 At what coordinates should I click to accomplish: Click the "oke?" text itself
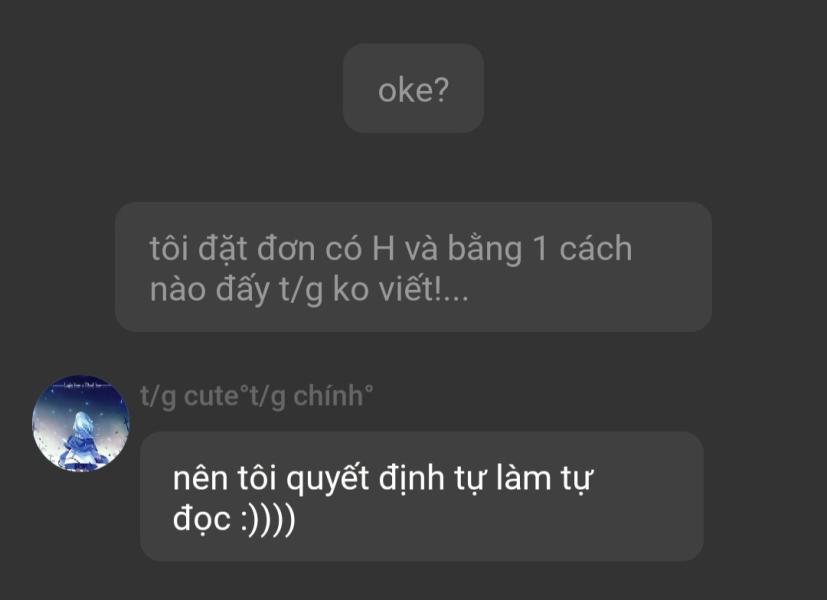point(414,90)
